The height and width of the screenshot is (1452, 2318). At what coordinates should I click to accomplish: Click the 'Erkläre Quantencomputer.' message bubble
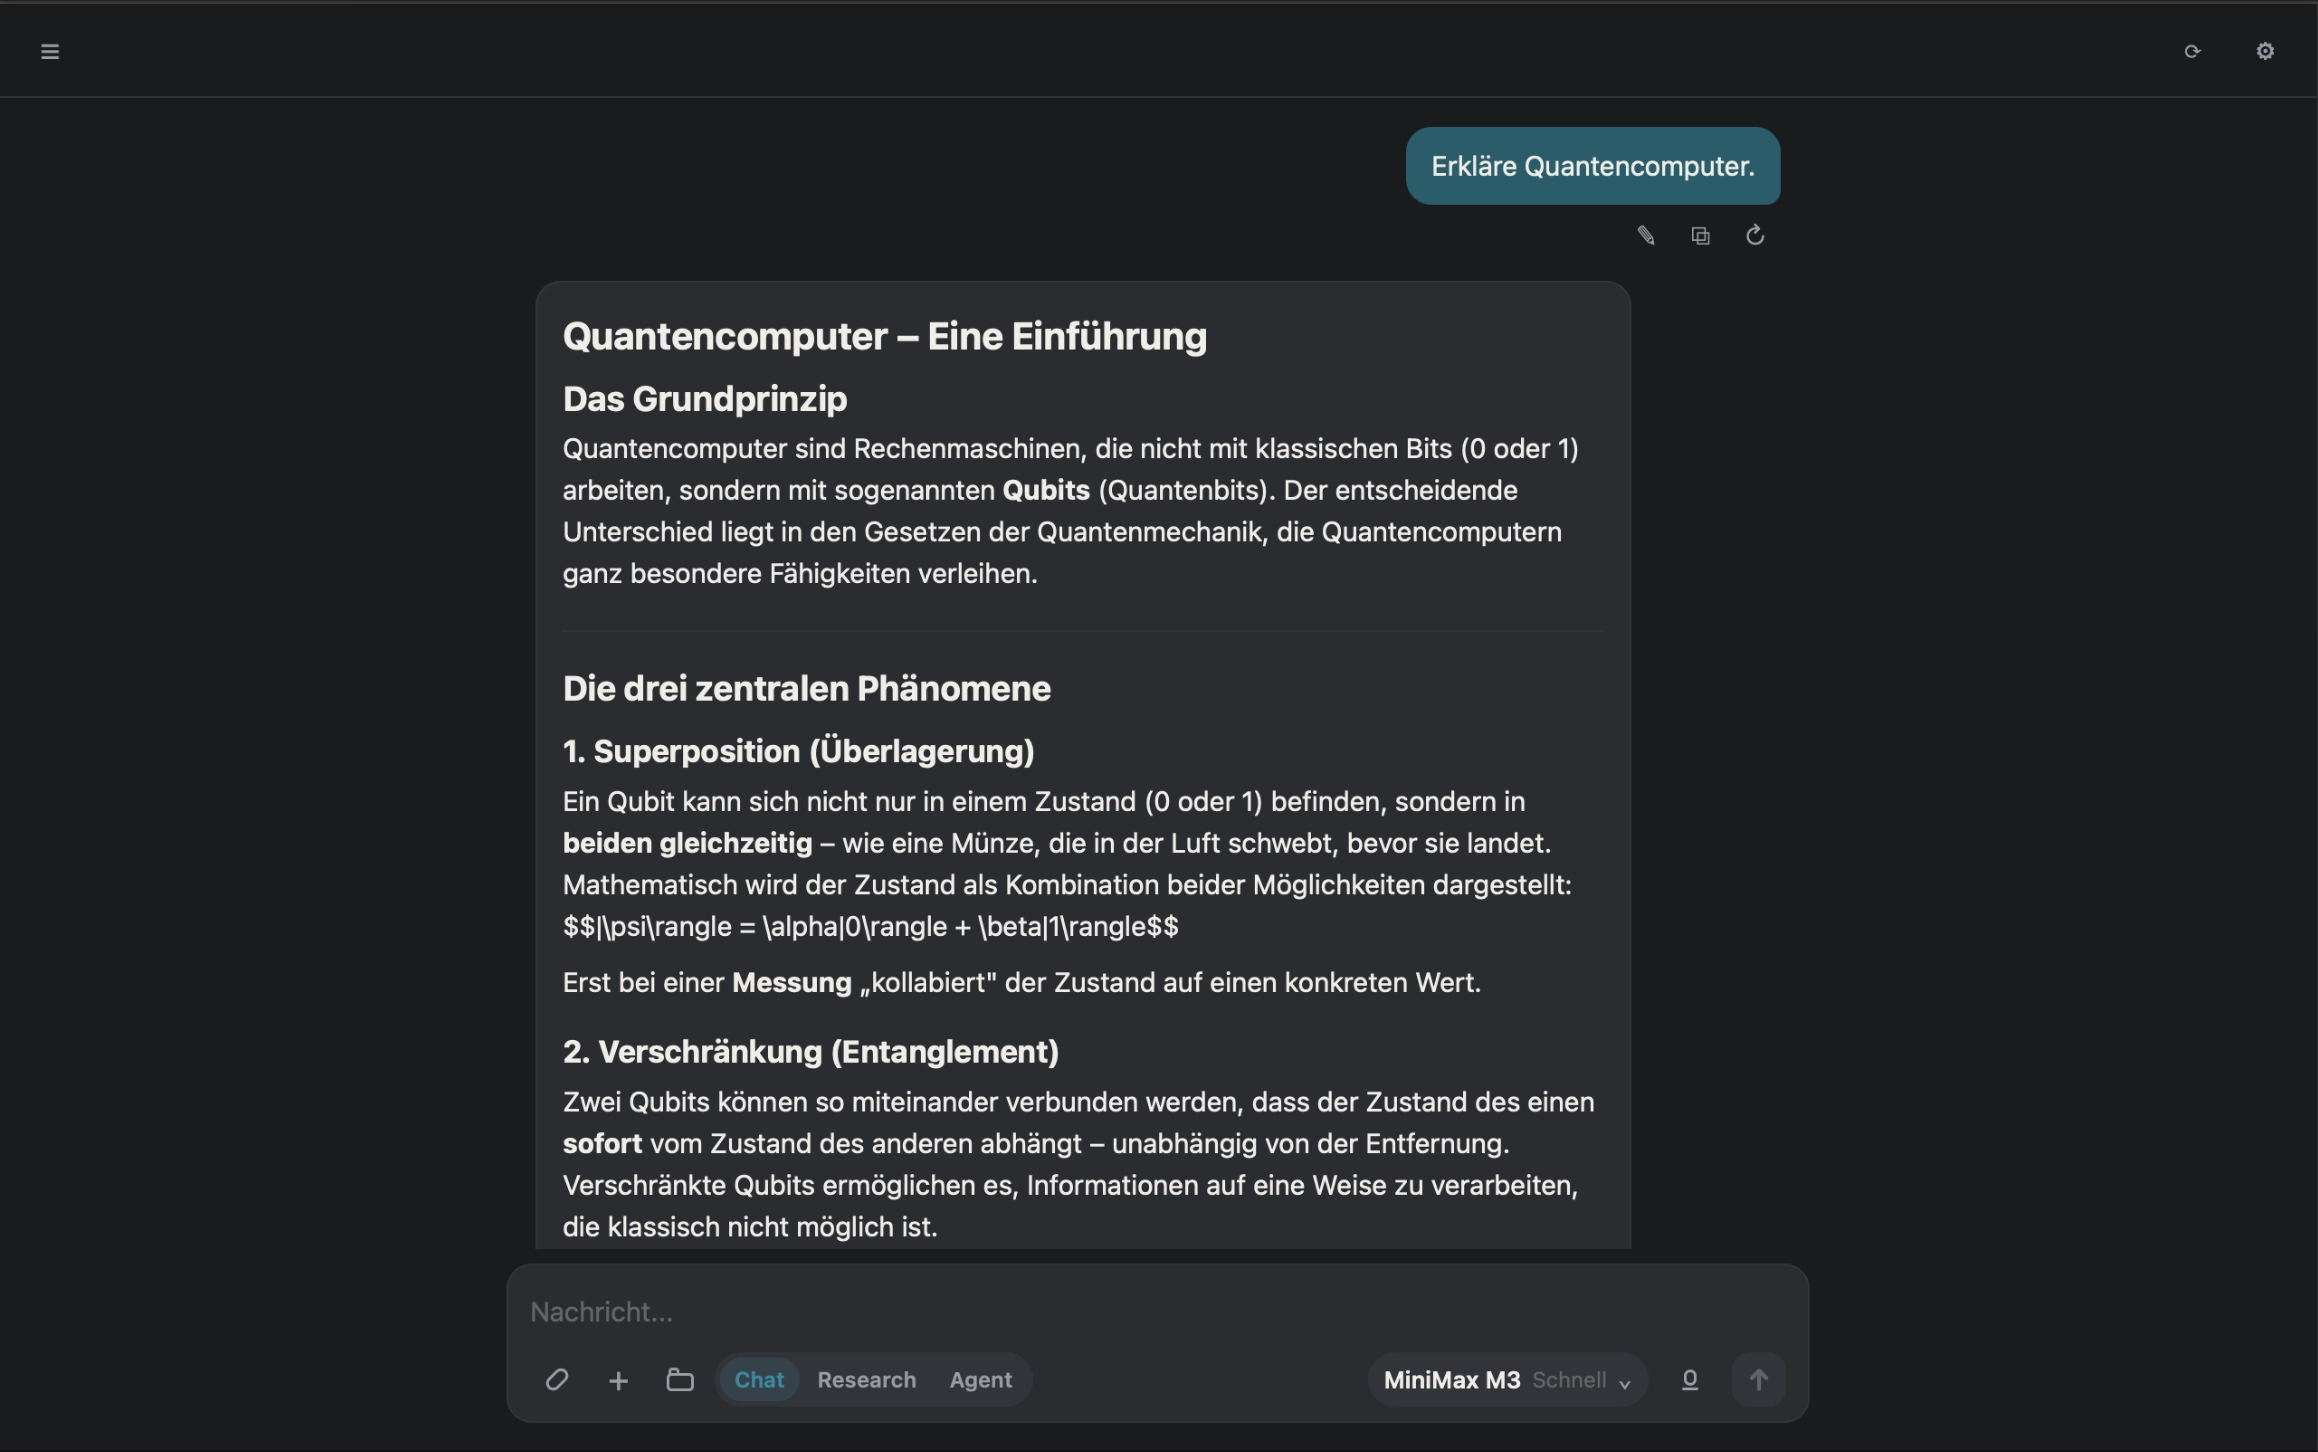1592,166
